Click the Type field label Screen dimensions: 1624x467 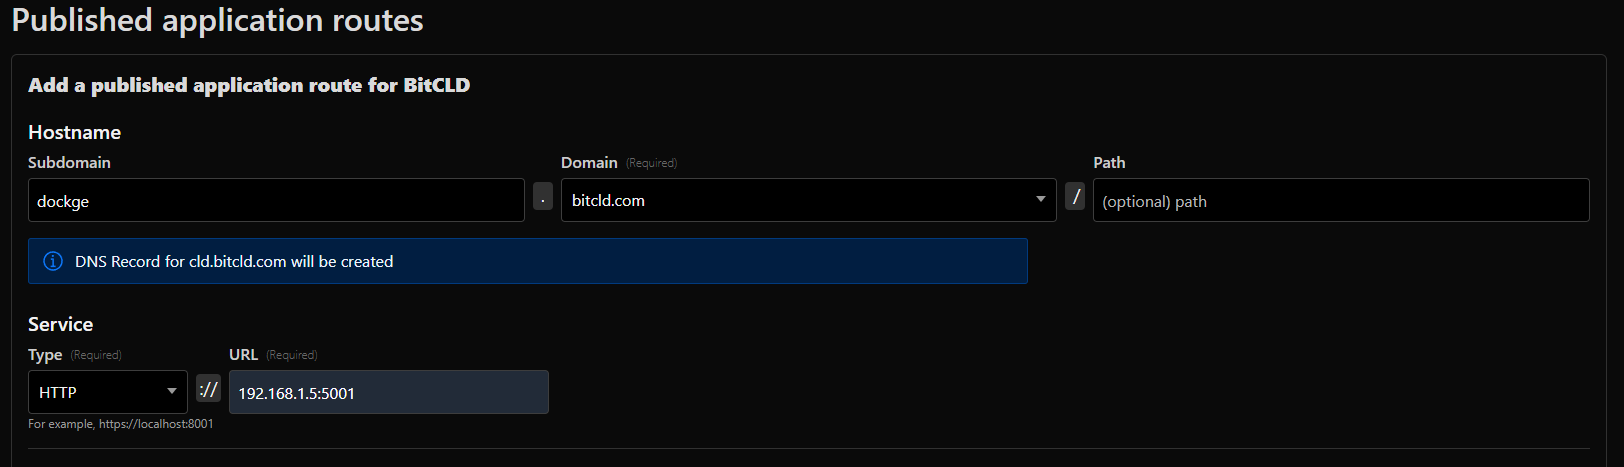(x=45, y=355)
